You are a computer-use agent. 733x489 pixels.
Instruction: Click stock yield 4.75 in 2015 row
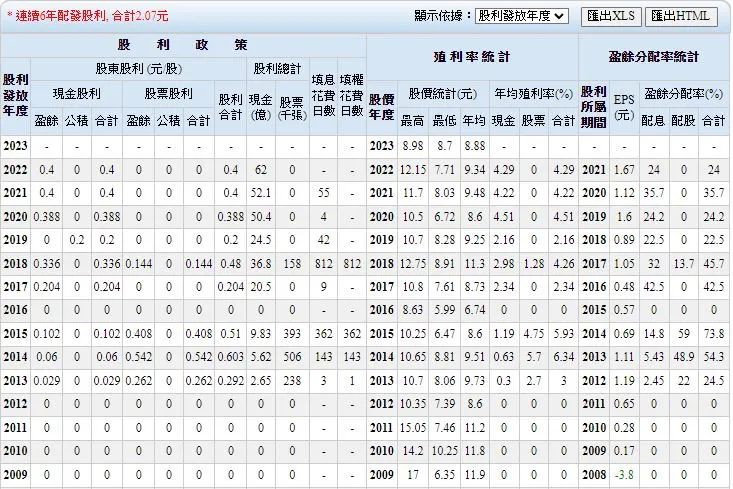[x=534, y=333]
